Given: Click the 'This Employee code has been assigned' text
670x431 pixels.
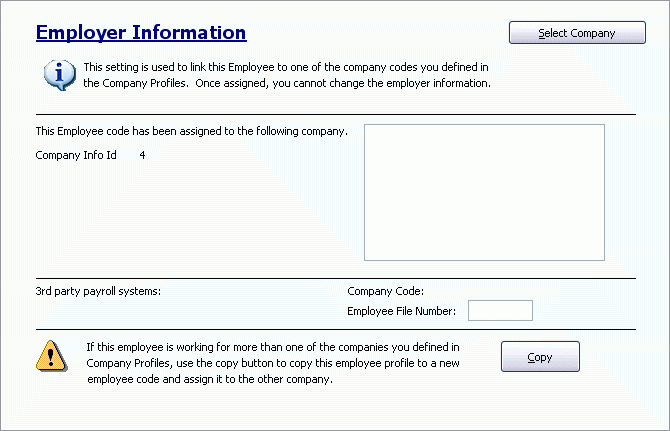Looking at the screenshot, I should 191,131.
